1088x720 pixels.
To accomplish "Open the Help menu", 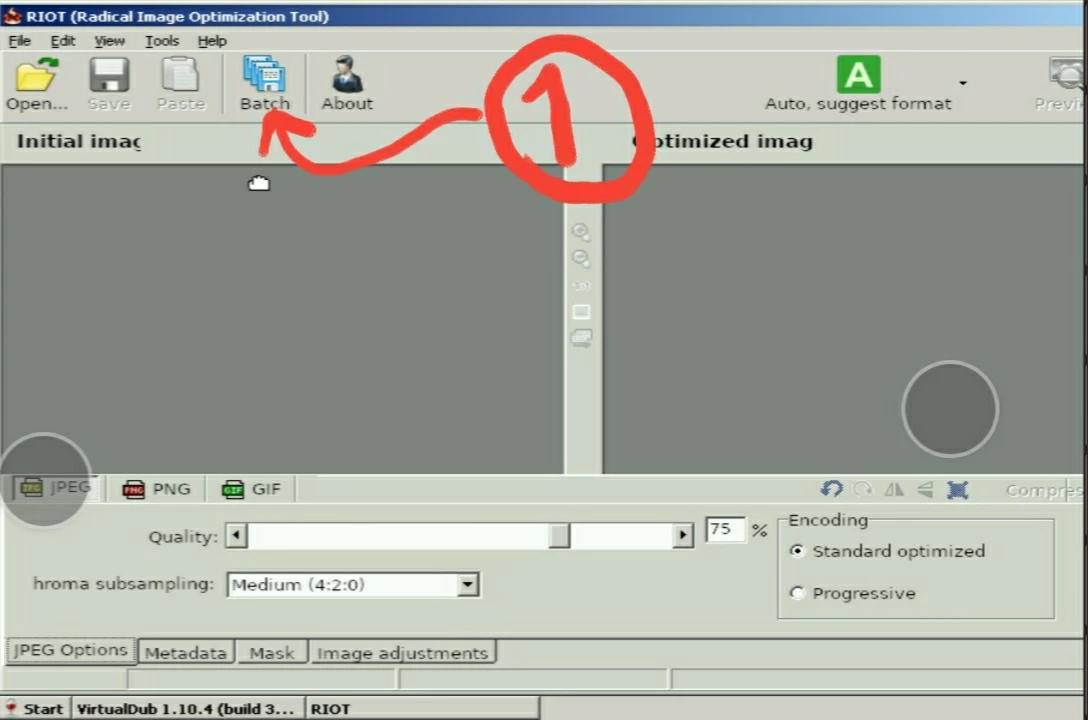I will (212, 41).
